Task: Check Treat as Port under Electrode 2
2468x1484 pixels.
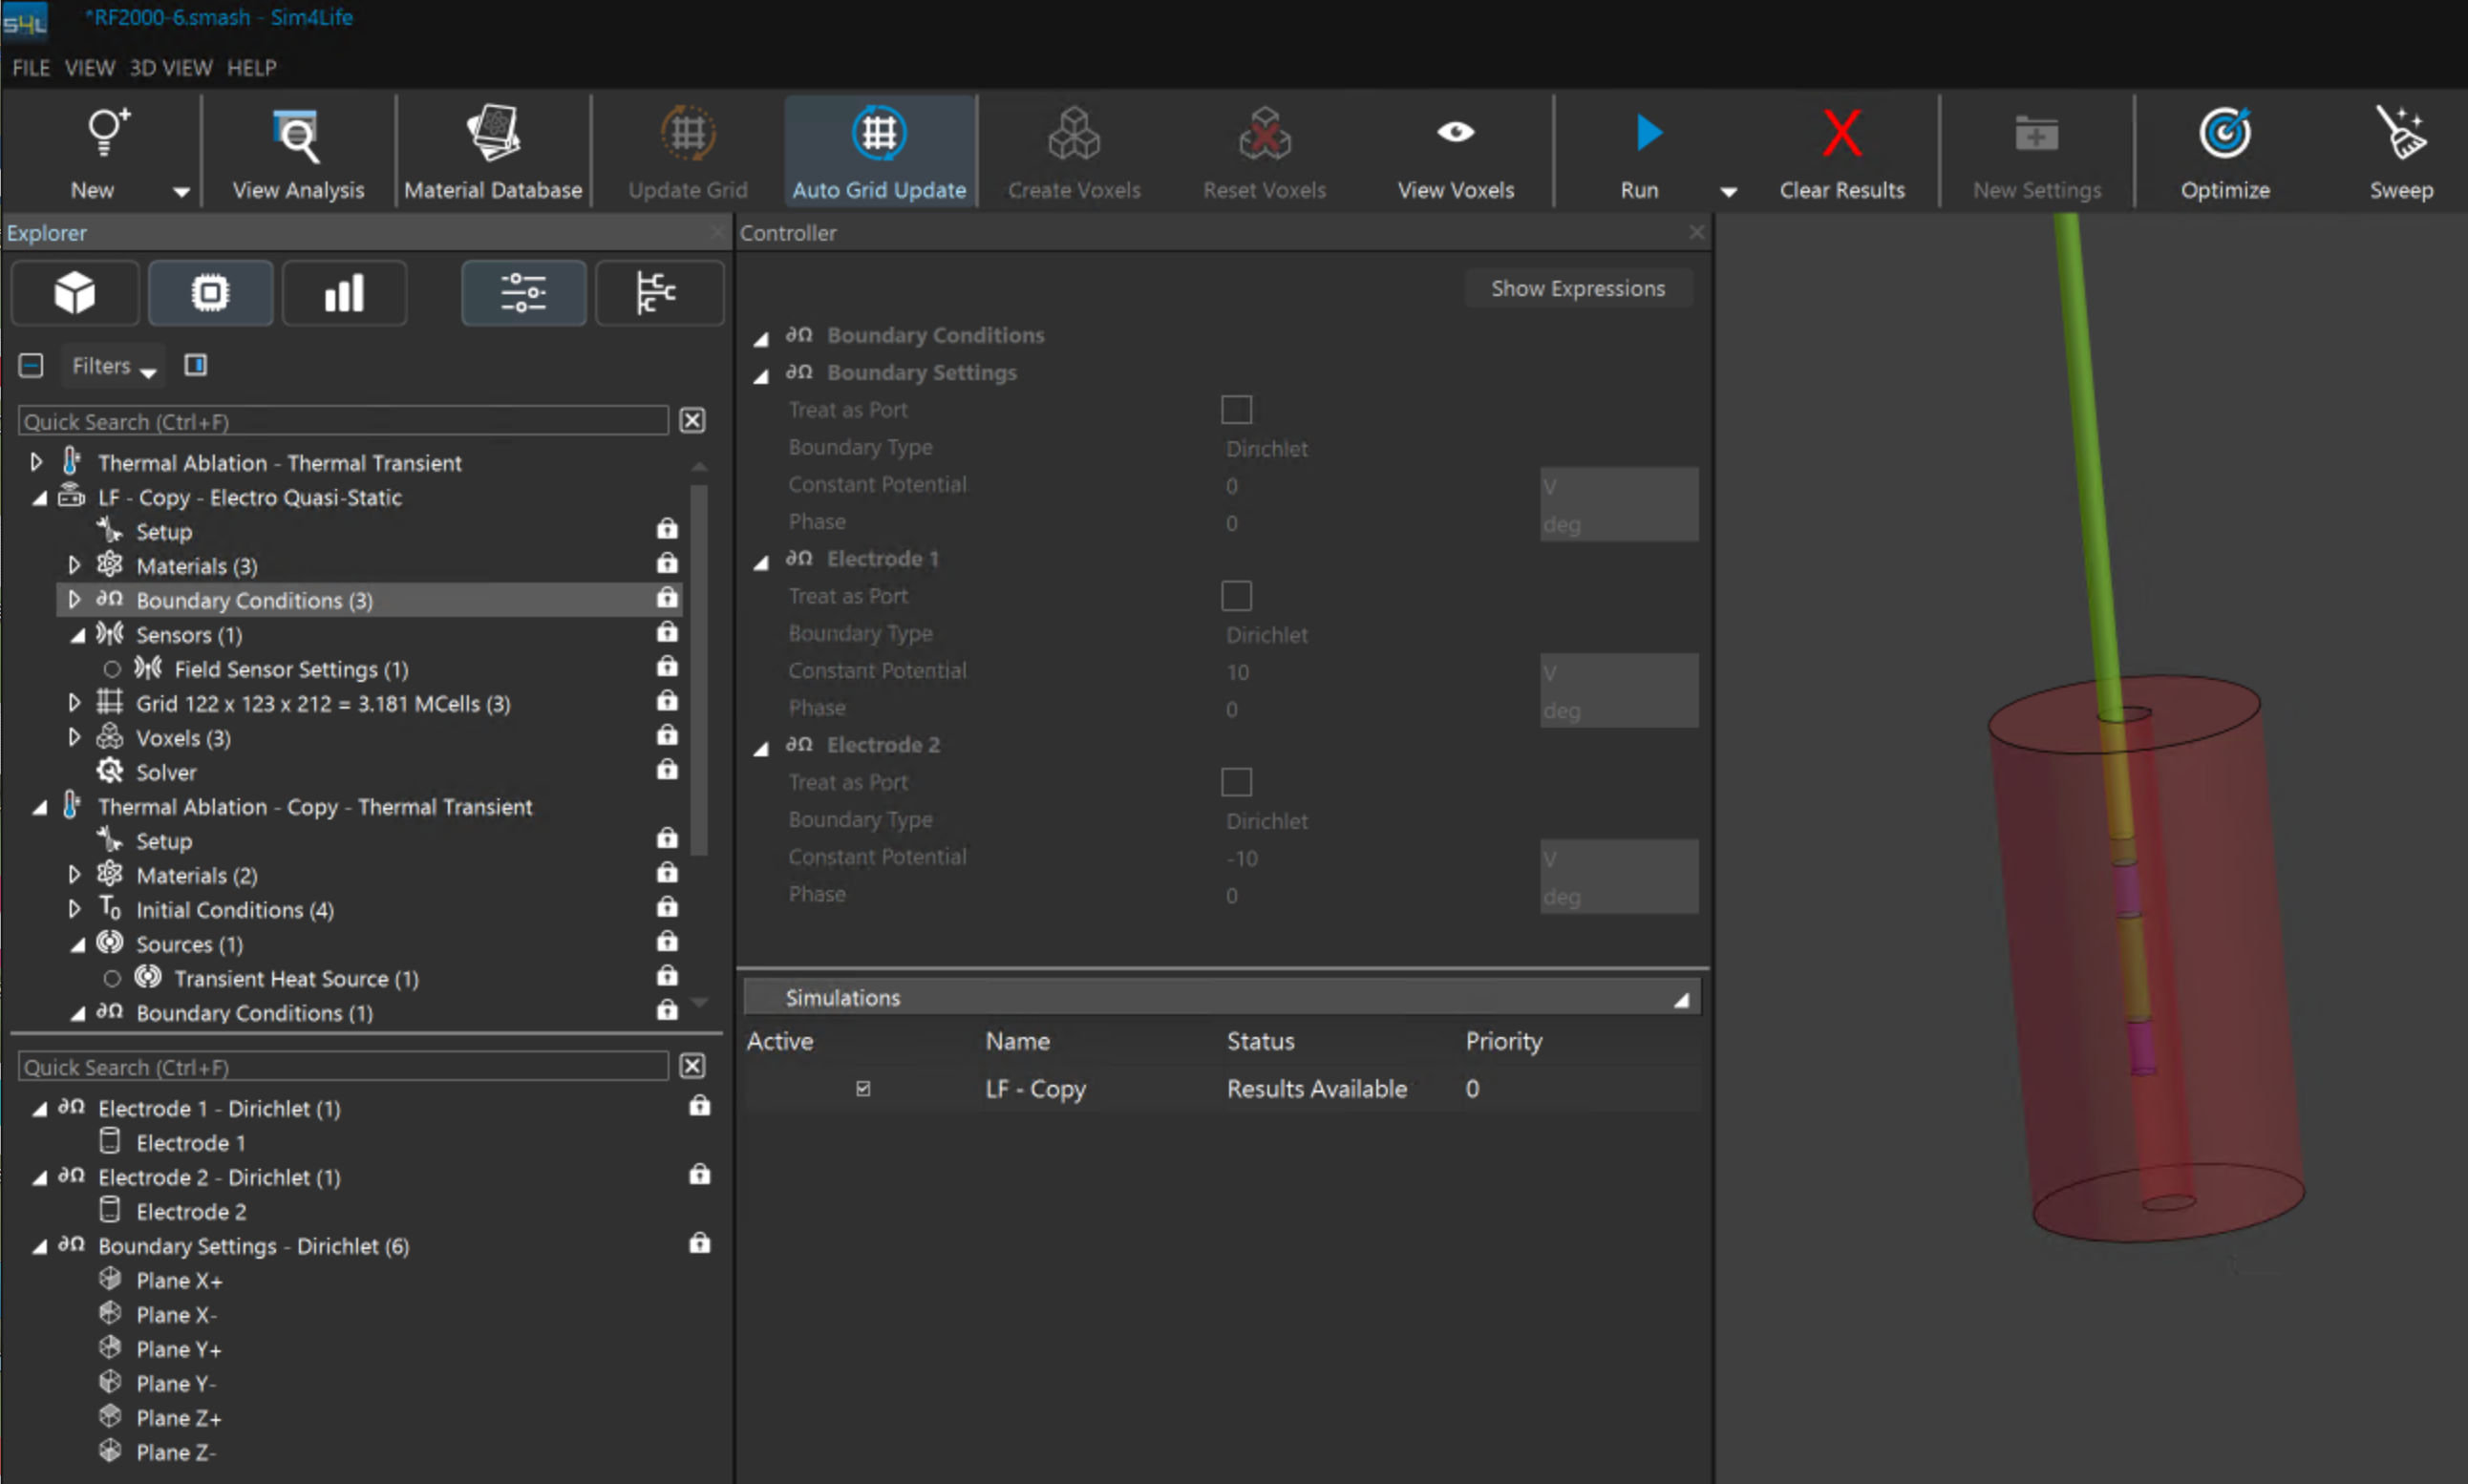Action: click(1236, 783)
